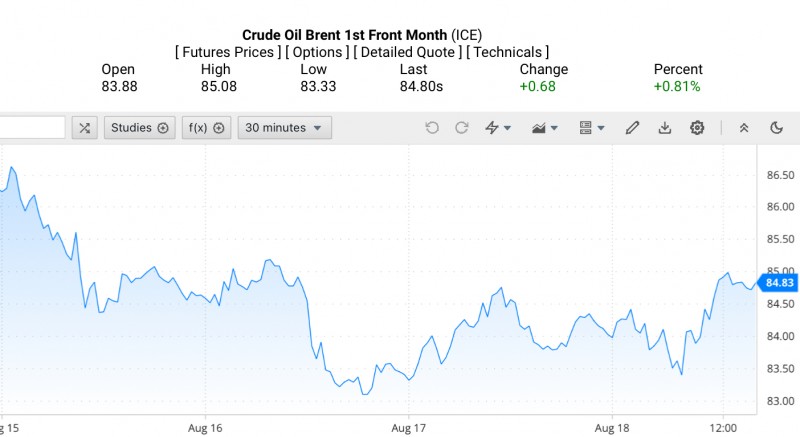Click the symbol input field
This screenshot has height=437, width=800.
coord(30,128)
